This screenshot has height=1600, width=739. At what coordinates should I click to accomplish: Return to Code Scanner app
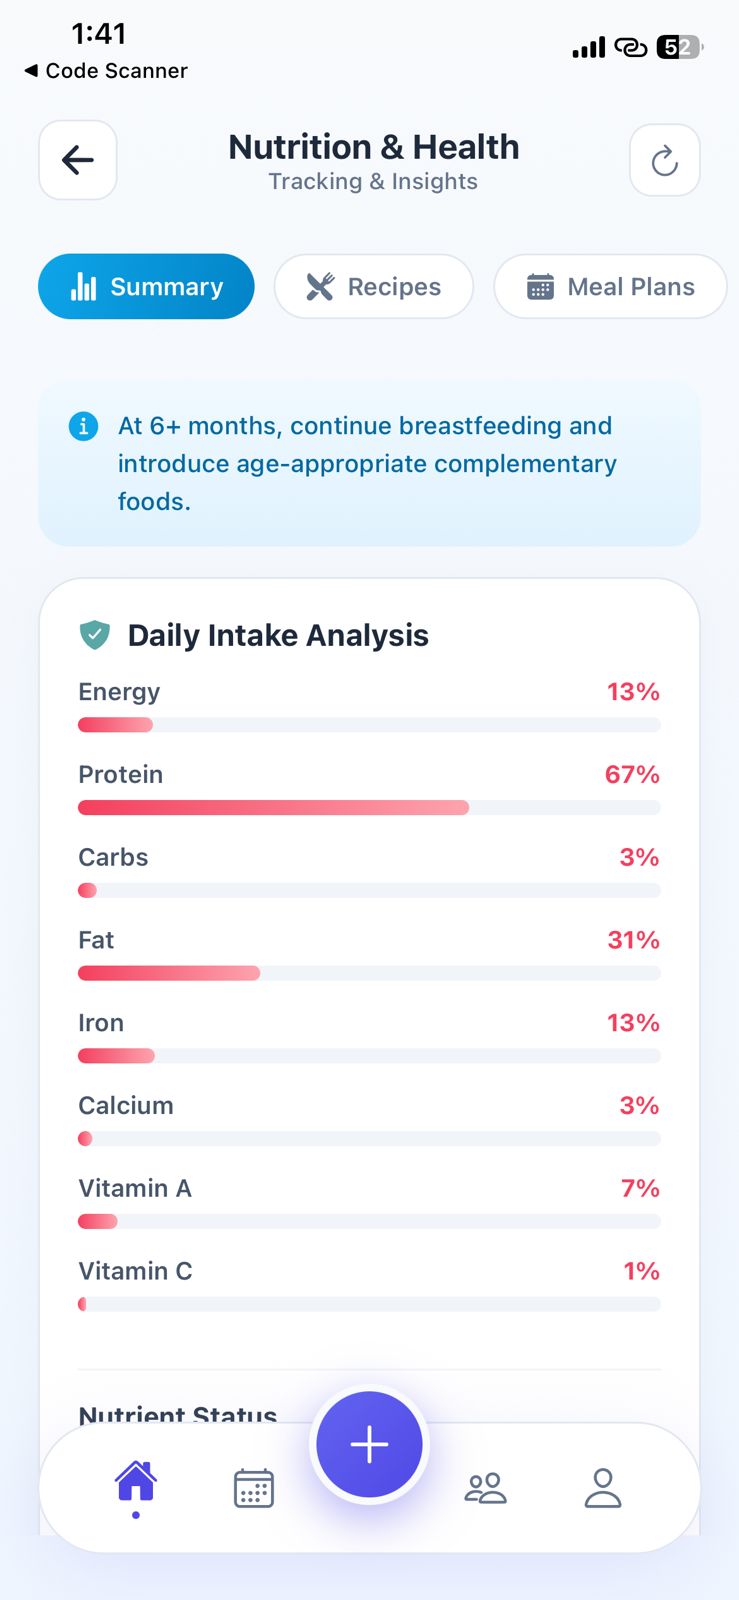point(106,71)
